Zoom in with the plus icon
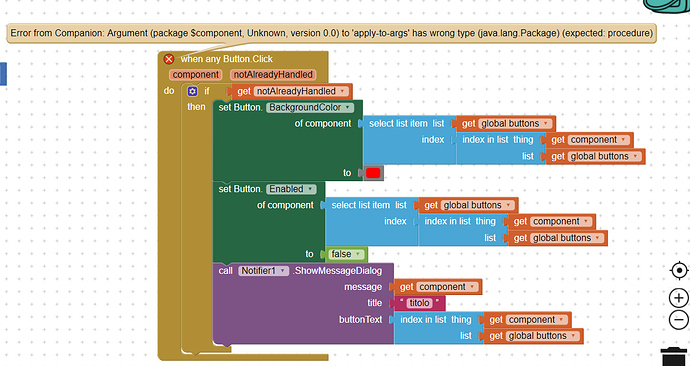 click(679, 298)
